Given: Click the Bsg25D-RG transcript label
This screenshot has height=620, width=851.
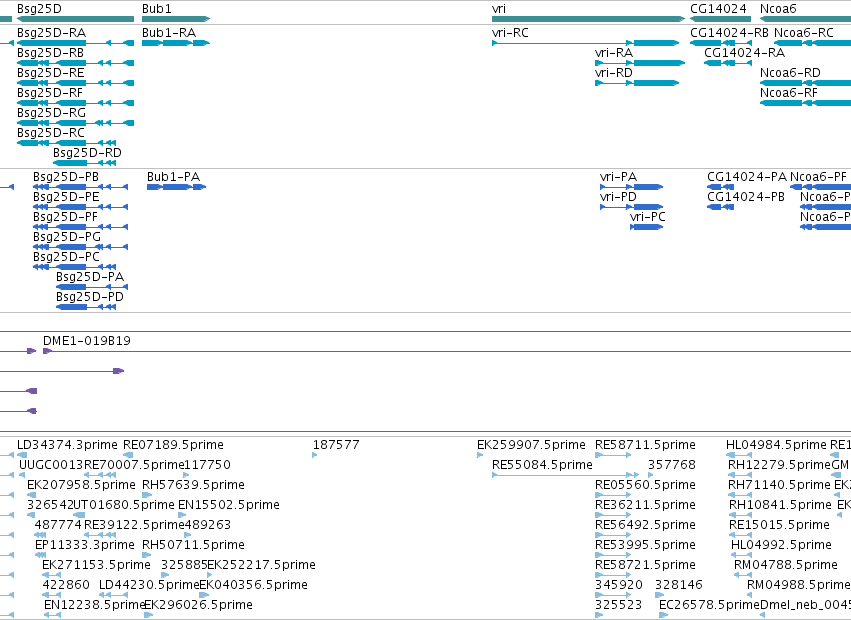Looking at the screenshot, I should [51, 113].
